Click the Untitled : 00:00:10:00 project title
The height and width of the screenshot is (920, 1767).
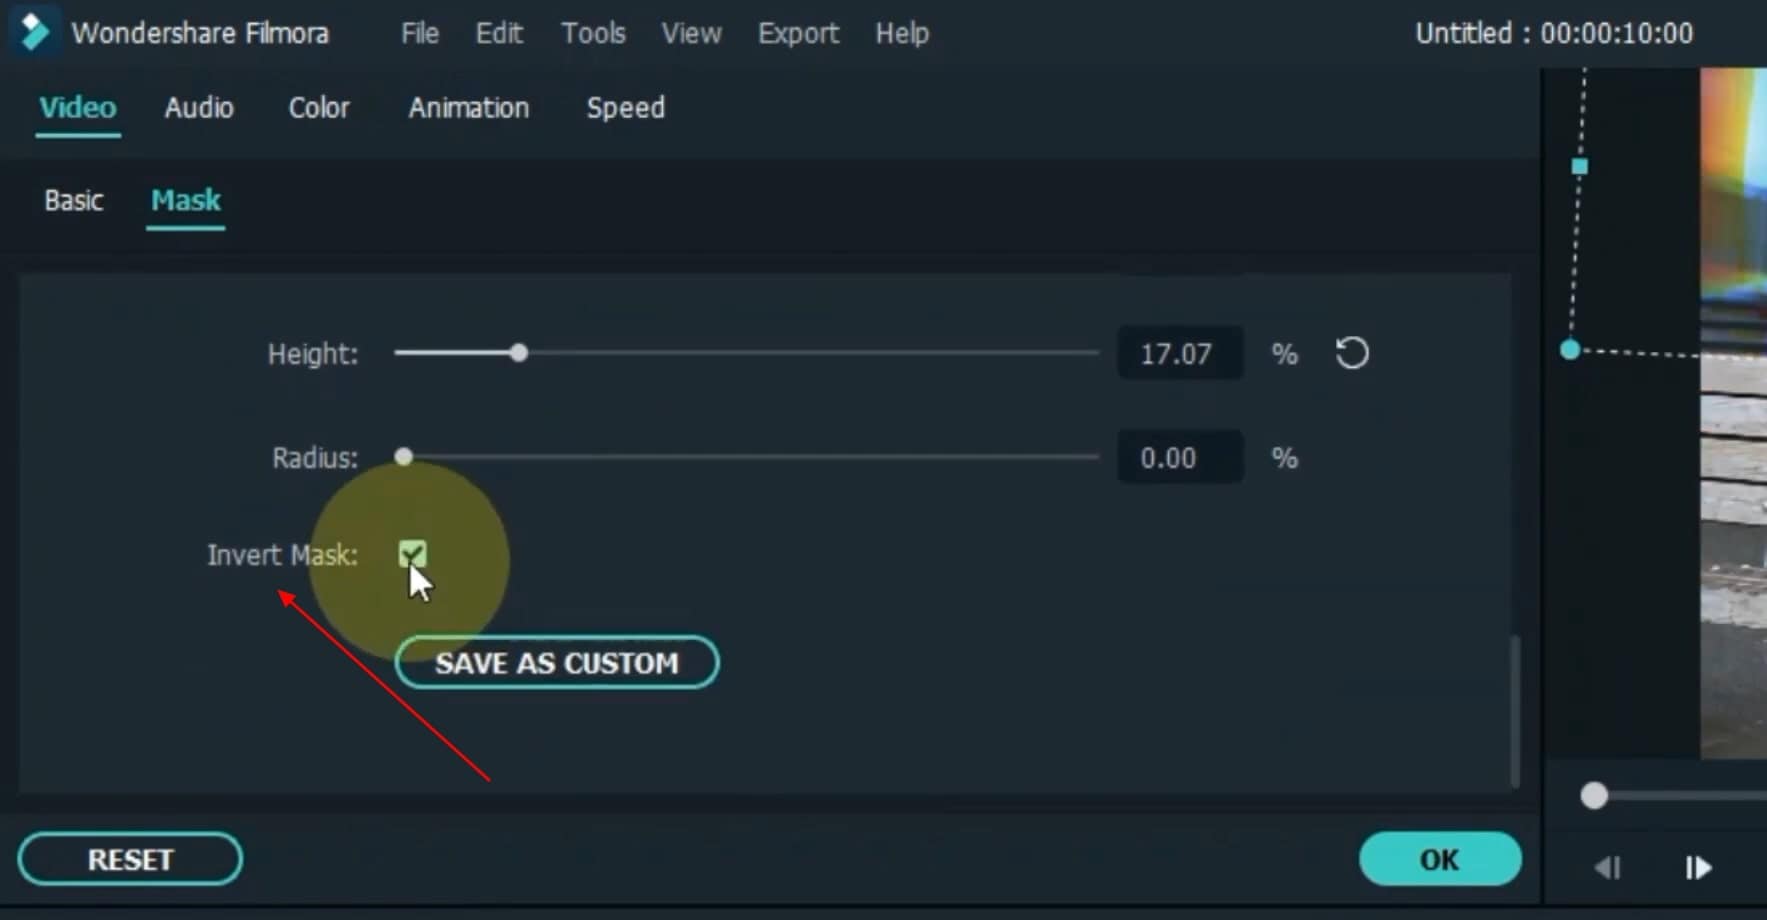(x=1554, y=33)
